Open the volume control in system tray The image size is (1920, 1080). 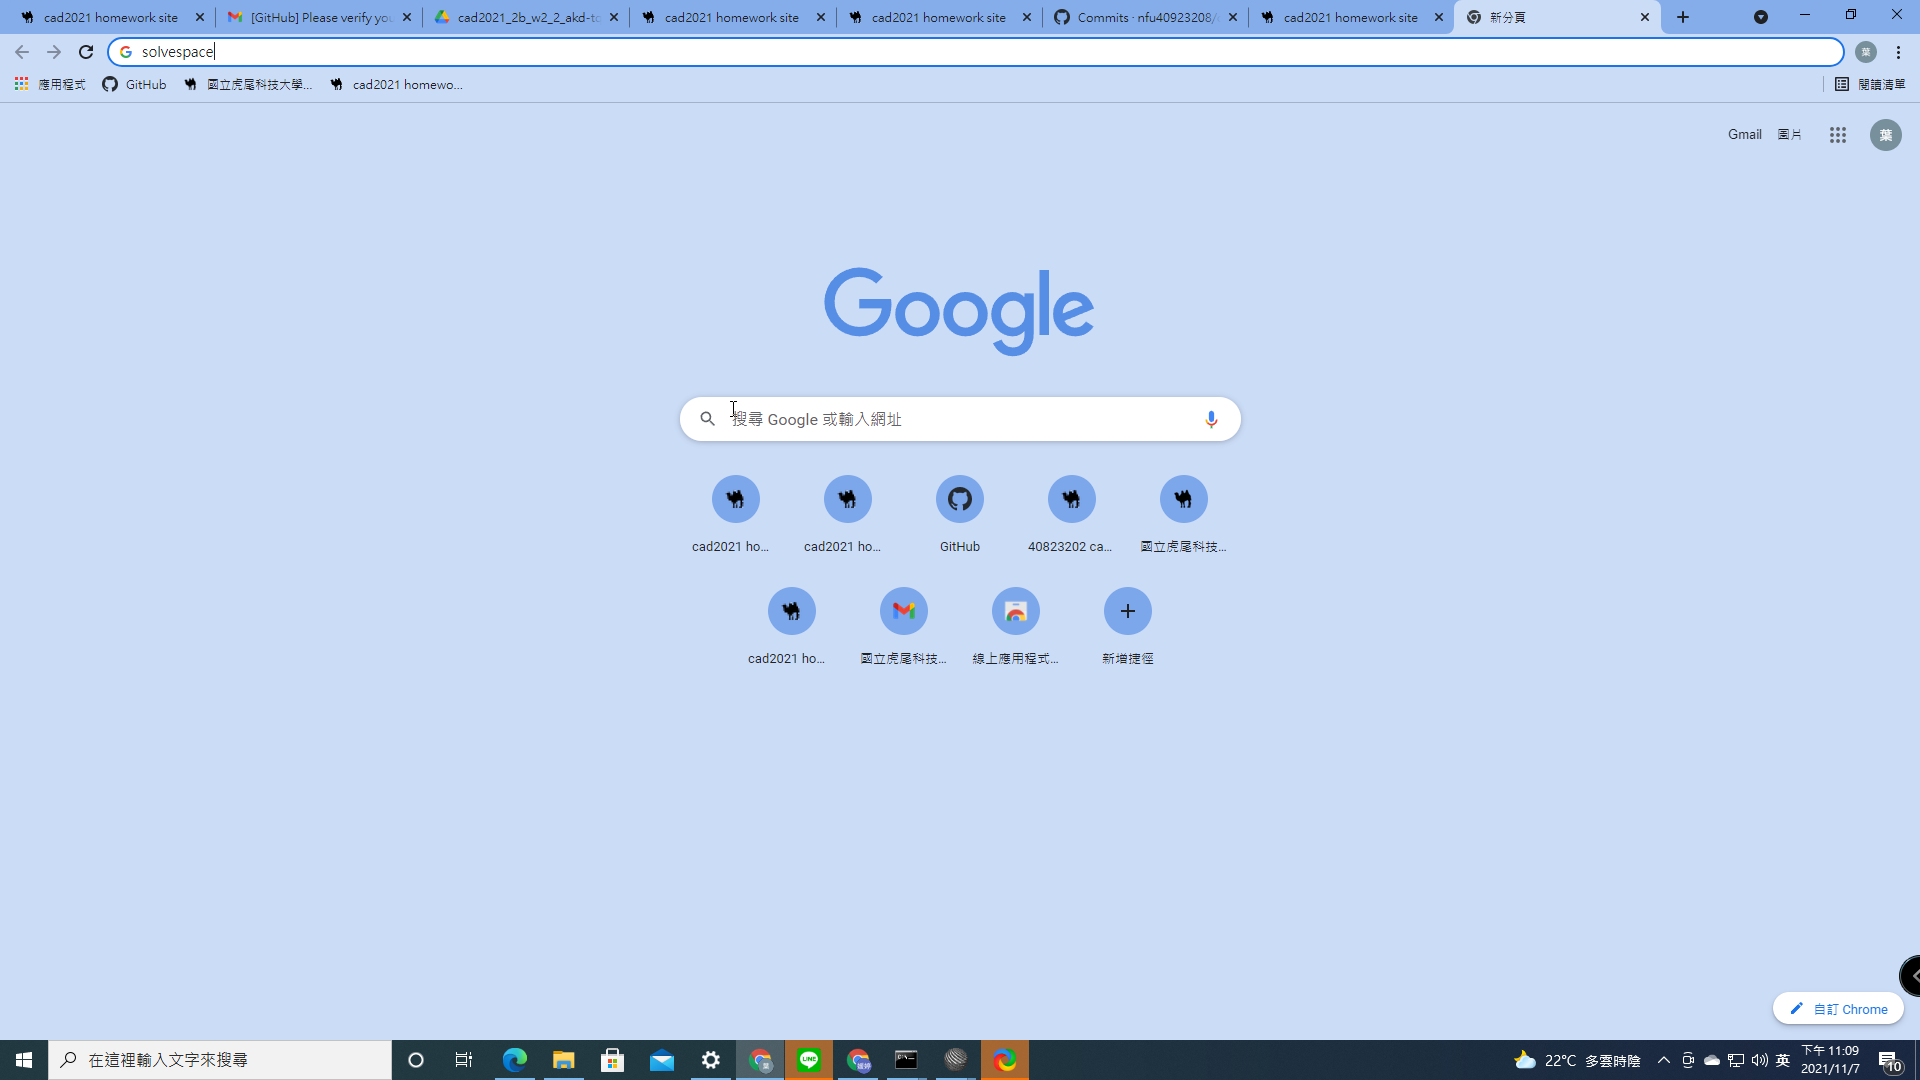coord(1759,1060)
